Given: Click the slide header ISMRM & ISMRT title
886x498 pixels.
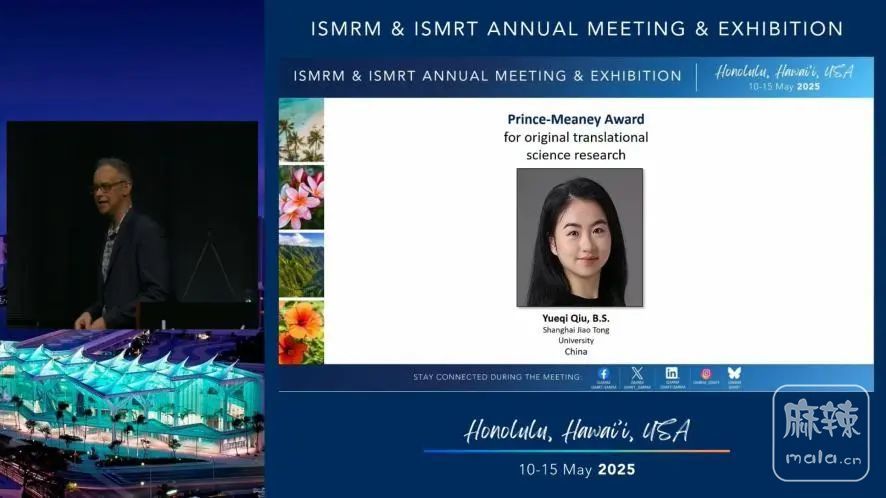Looking at the screenshot, I should click(x=487, y=76).
